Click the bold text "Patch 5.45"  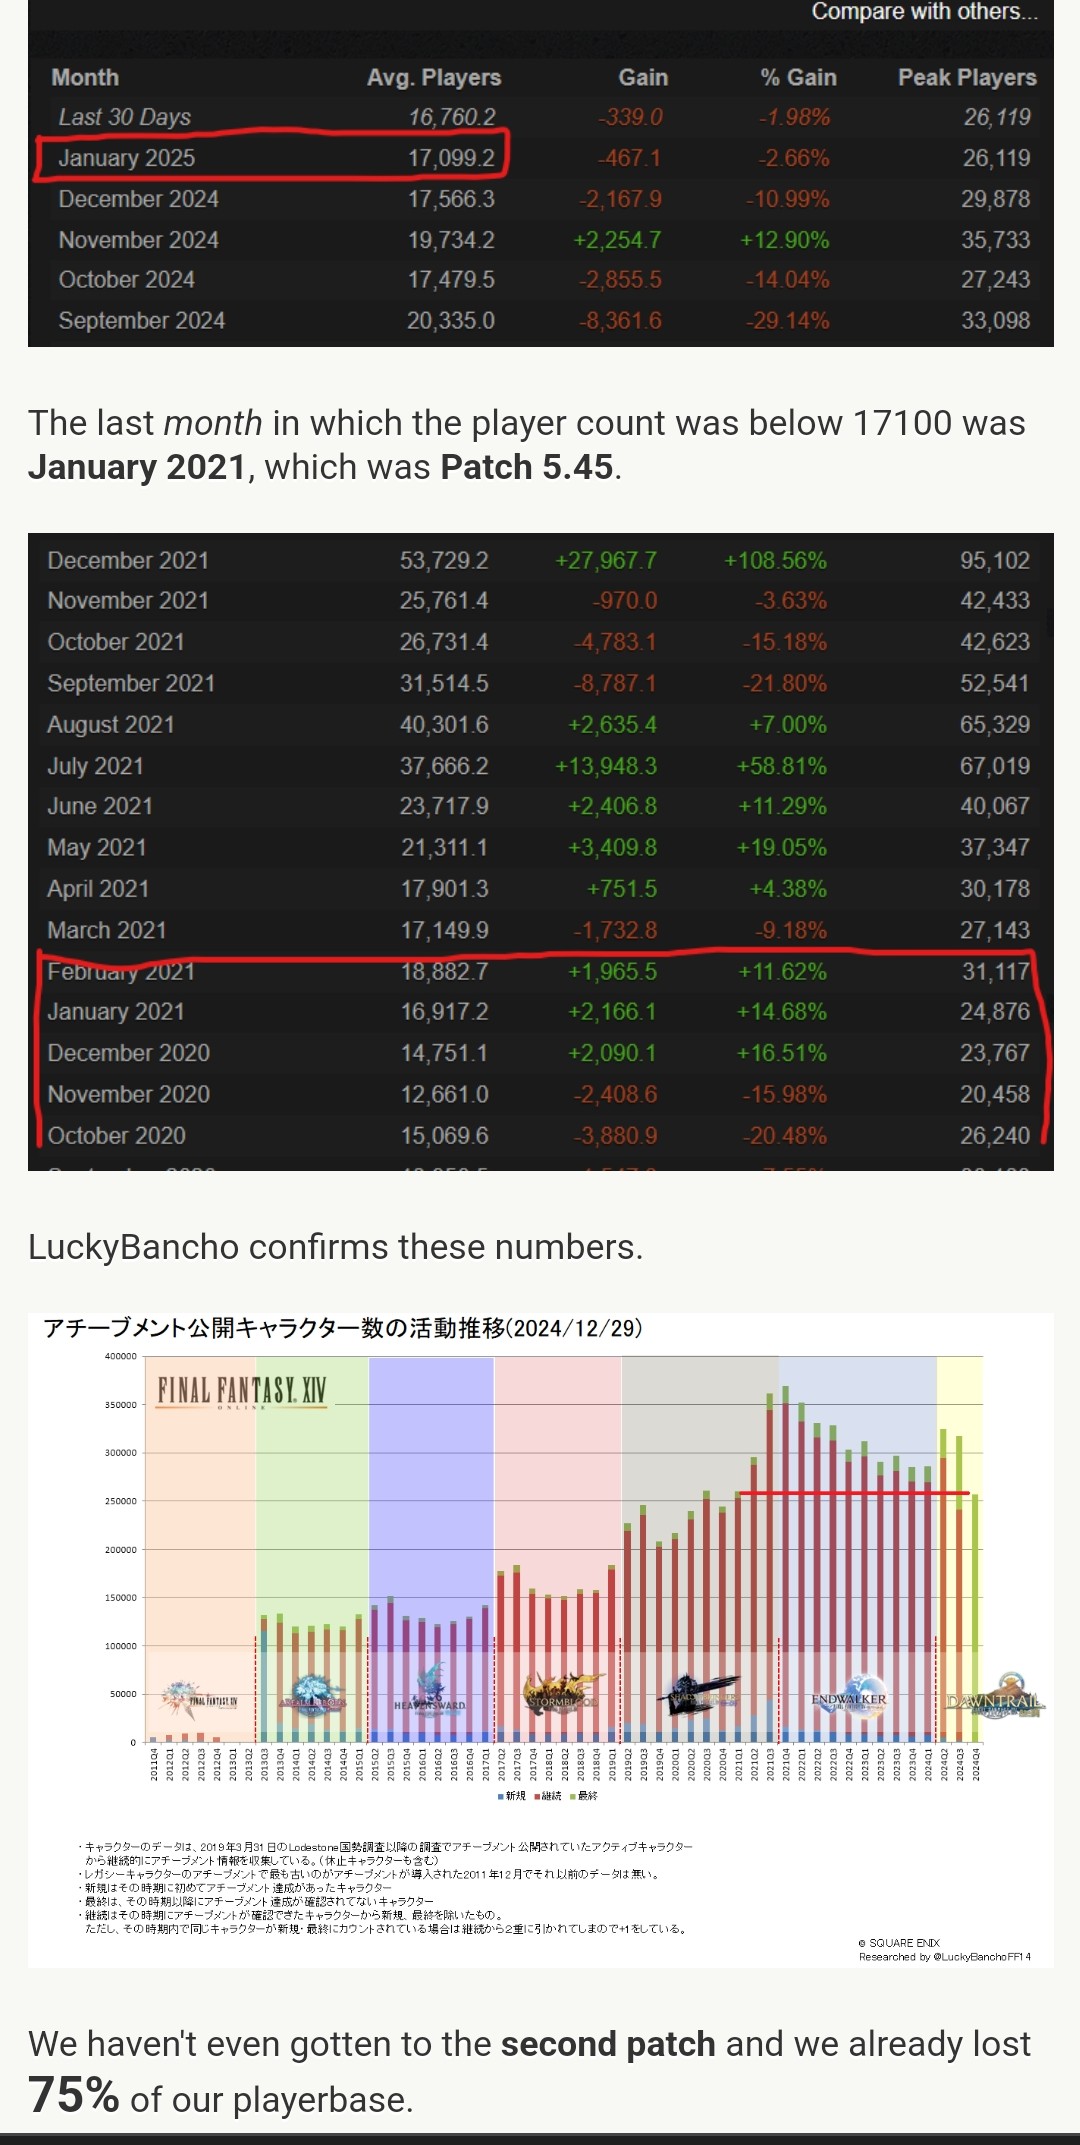point(526,467)
